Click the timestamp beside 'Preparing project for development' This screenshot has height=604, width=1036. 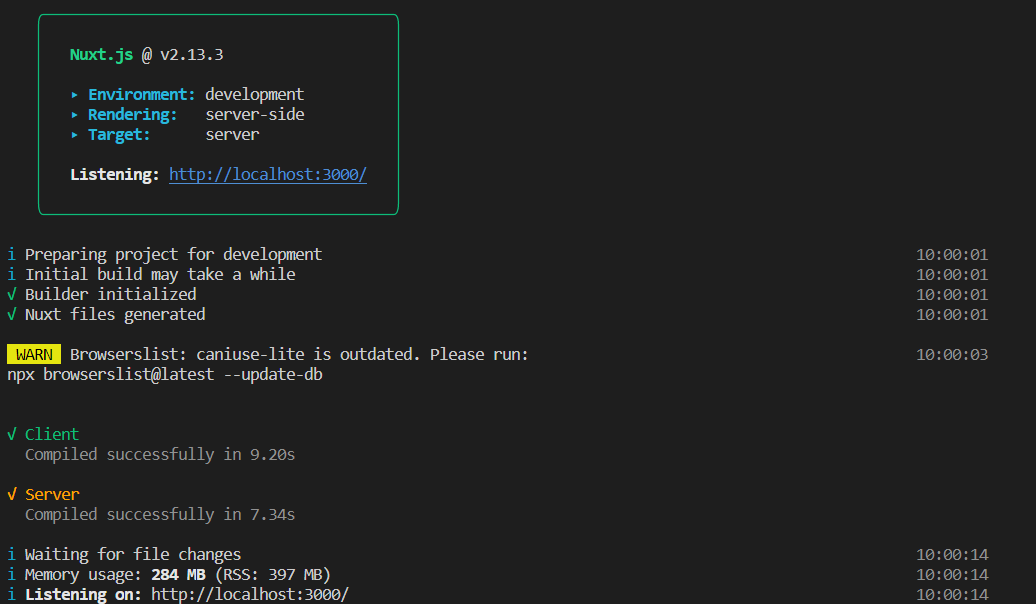(951, 254)
